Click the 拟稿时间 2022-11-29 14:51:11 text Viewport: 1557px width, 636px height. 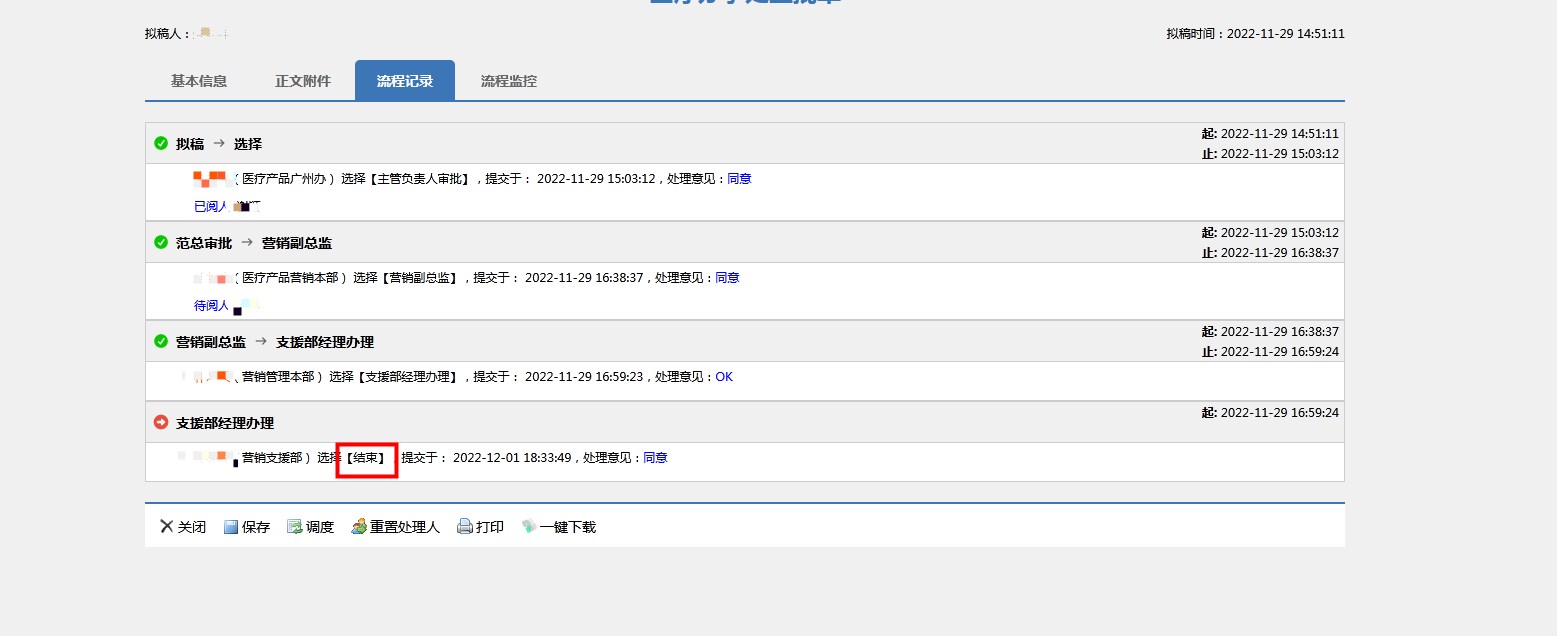tap(1255, 34)
